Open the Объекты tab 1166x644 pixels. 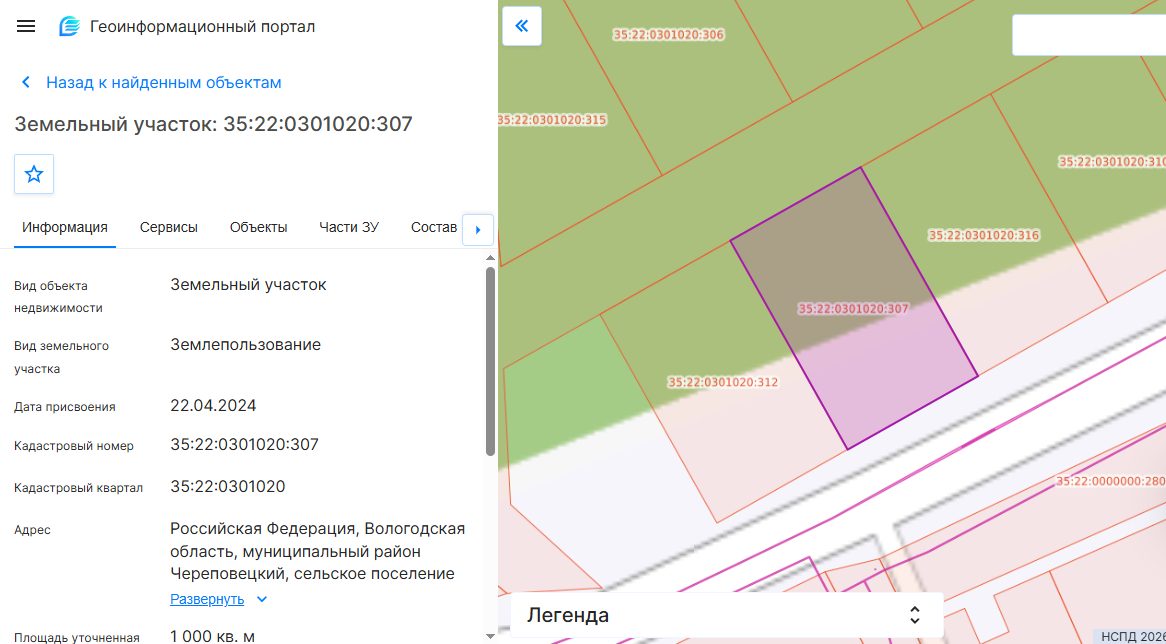click(258, 228)
